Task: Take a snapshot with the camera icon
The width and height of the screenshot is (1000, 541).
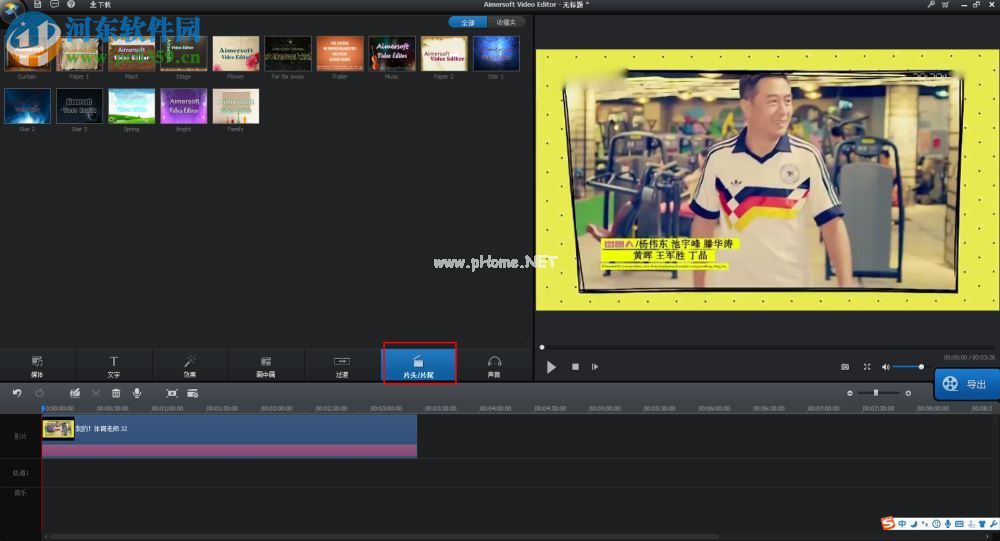Action: 845,367
